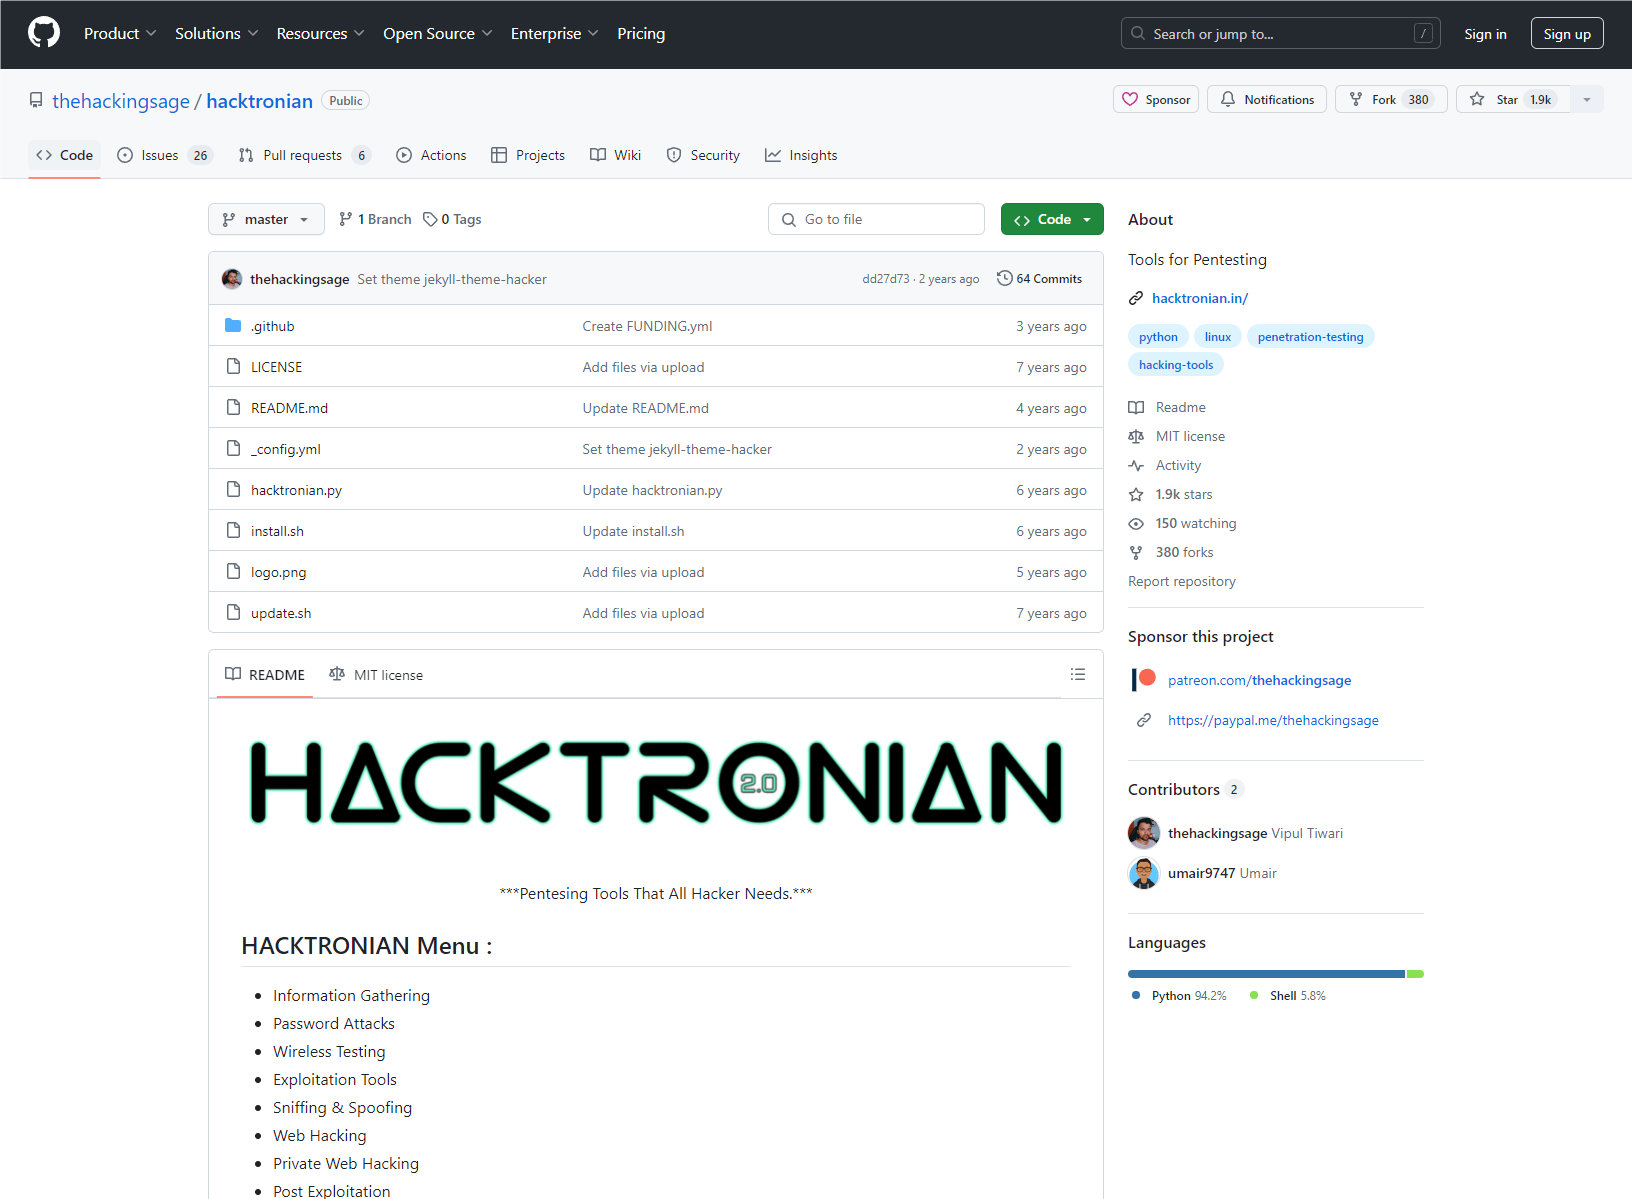Open the install.sh file
The height and width of the screenshot is (1199, 1632).
[277, 531]
